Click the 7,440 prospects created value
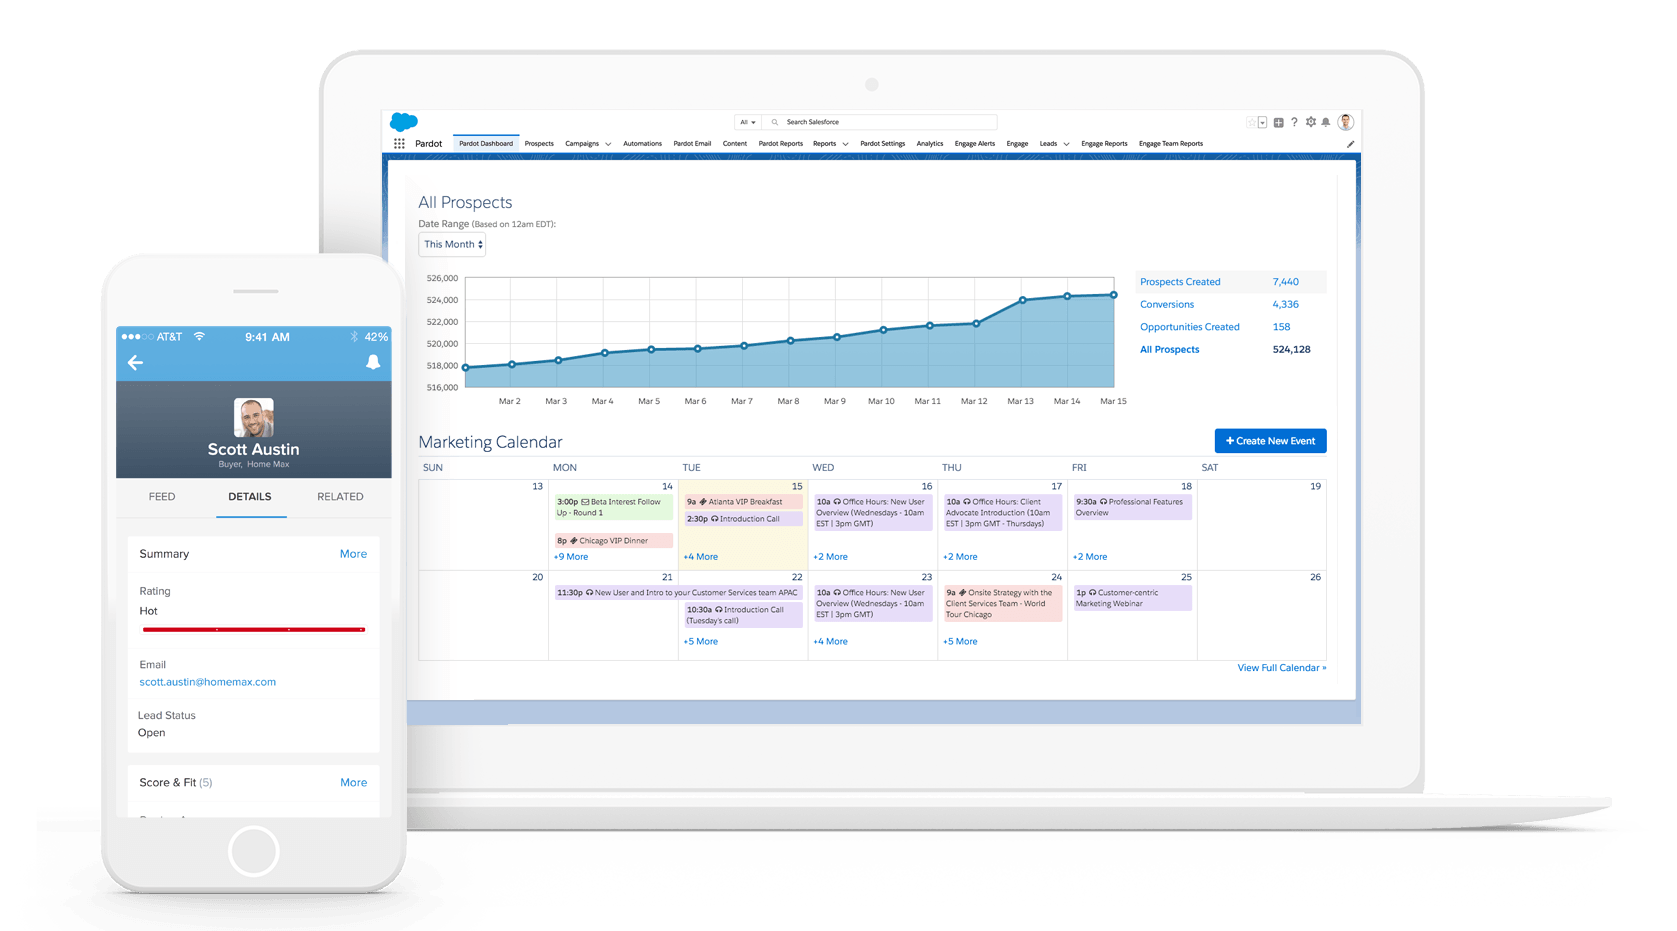 point(1285,282)
